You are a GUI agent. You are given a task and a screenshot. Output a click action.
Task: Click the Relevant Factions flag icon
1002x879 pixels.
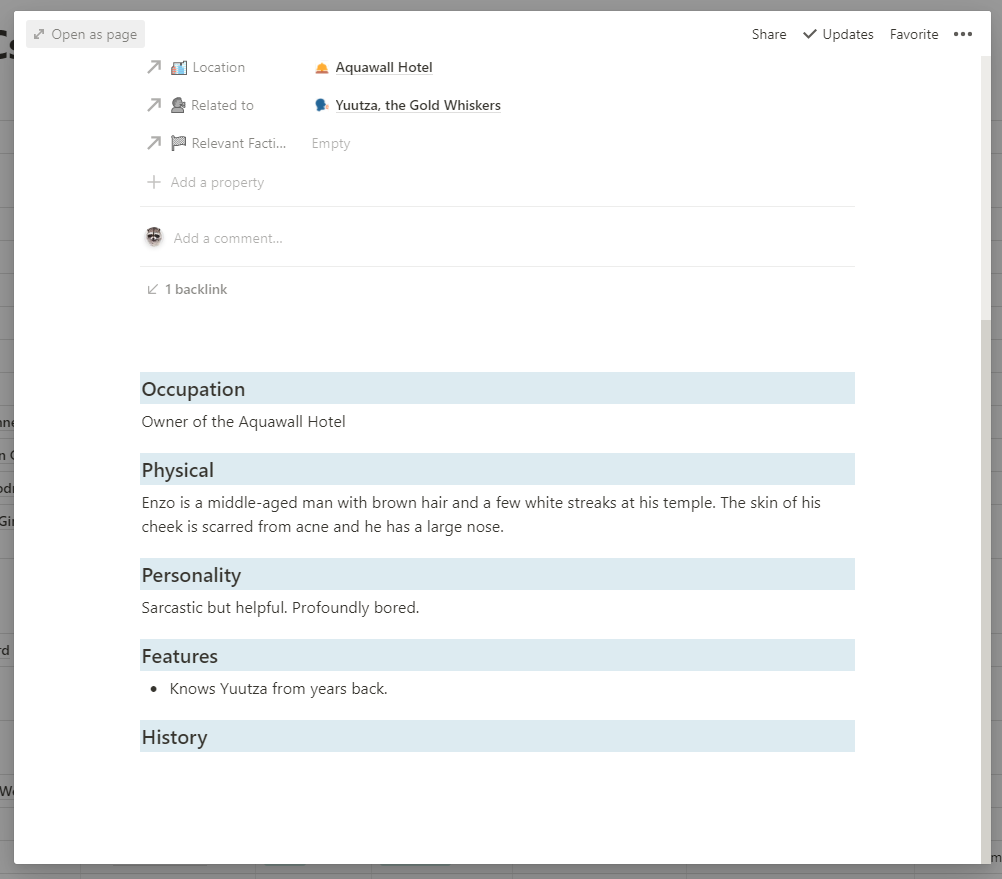pyautogui.click(x=178, y=143)
